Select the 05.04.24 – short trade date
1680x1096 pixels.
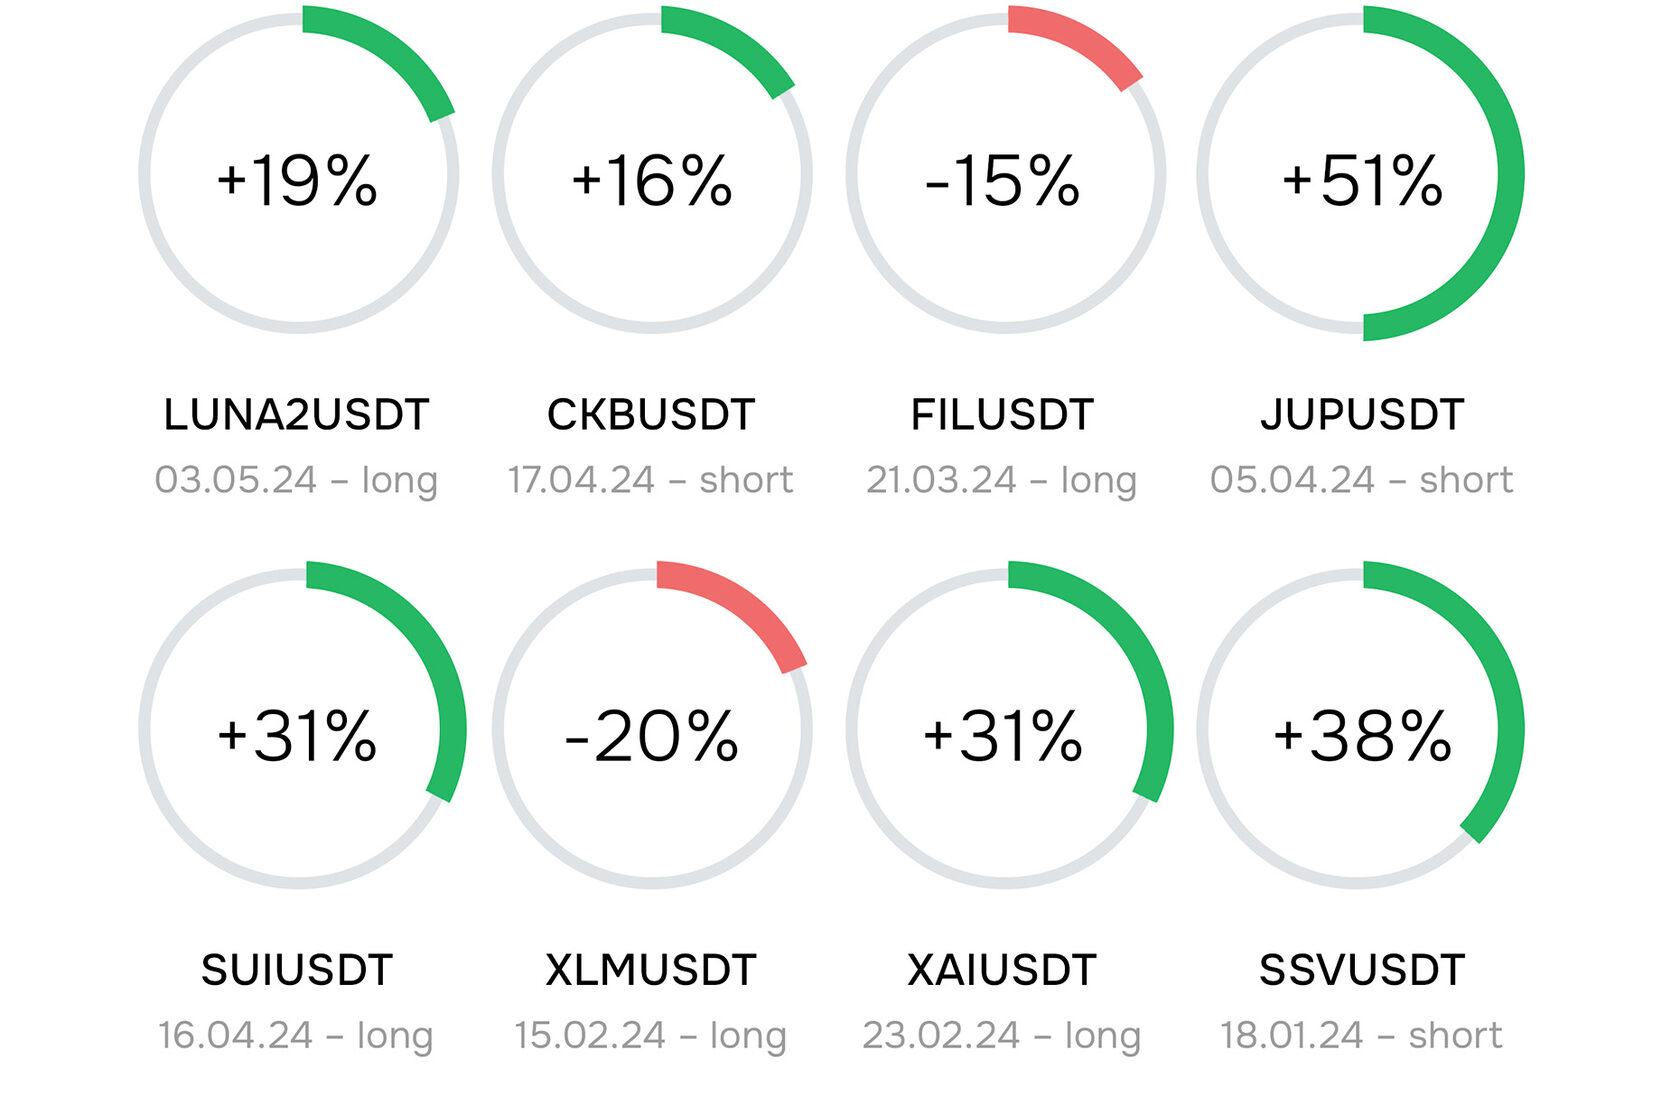(x=1362, y=480)
